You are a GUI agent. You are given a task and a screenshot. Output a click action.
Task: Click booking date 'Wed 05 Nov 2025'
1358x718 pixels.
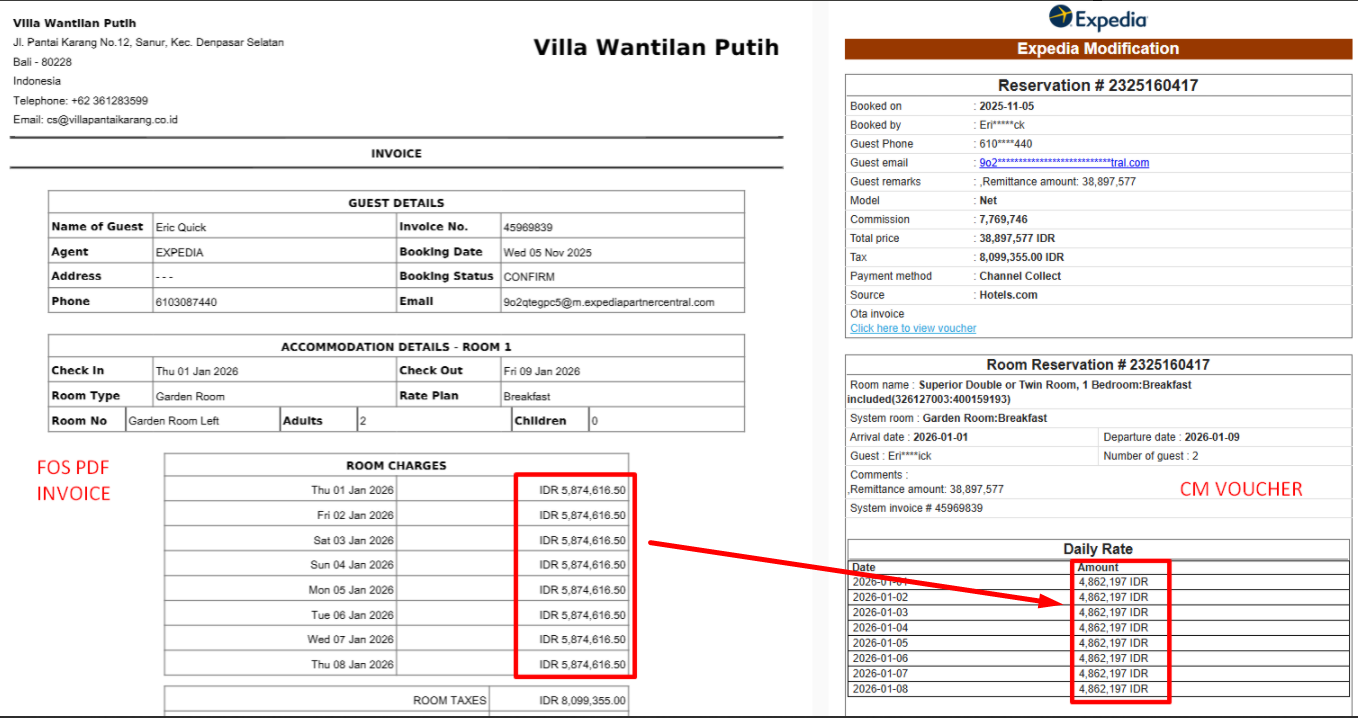pos(547,253)
